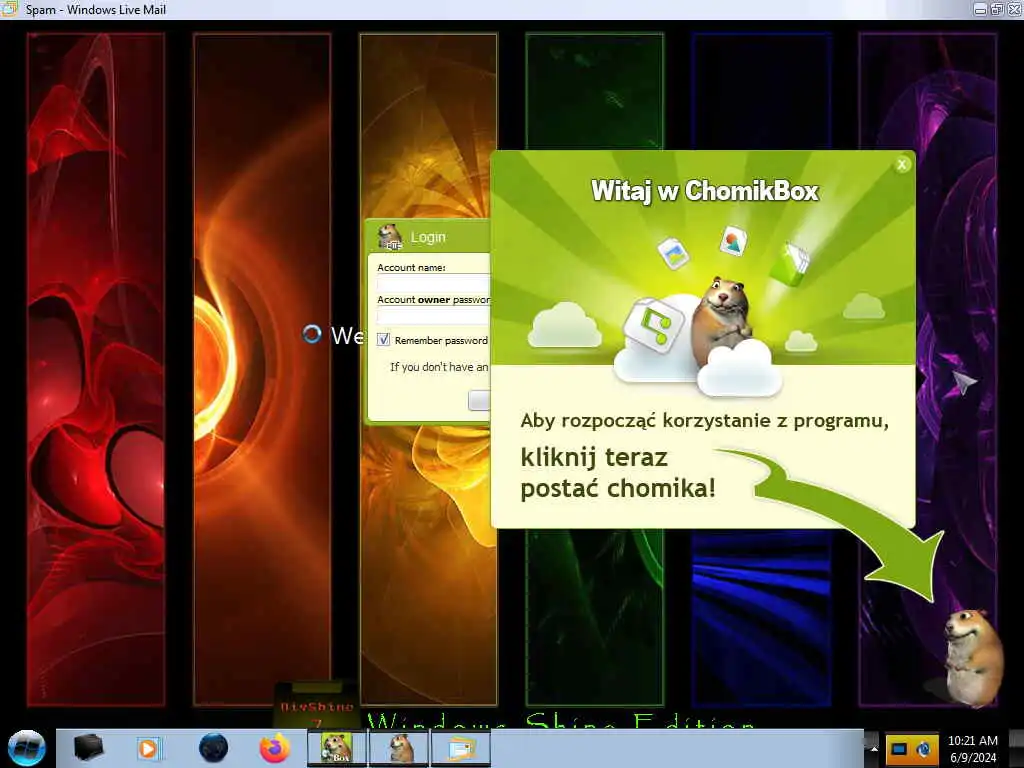Click the green book icon in welcome banner
This screenshot has width=1024, height=768.
(x=790, y=263)
